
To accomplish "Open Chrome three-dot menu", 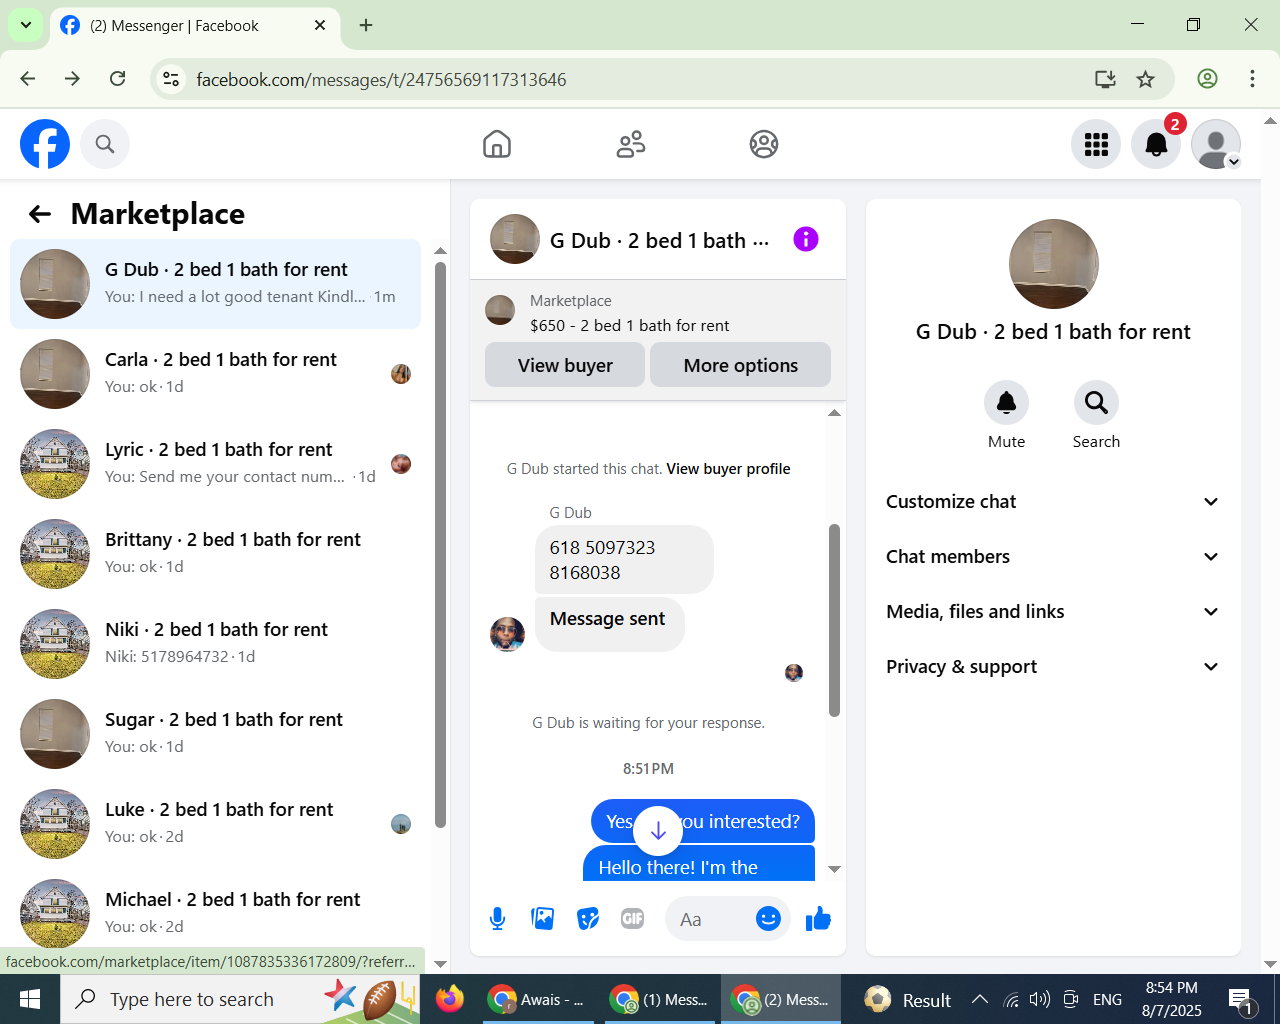I will [1252, 79].
